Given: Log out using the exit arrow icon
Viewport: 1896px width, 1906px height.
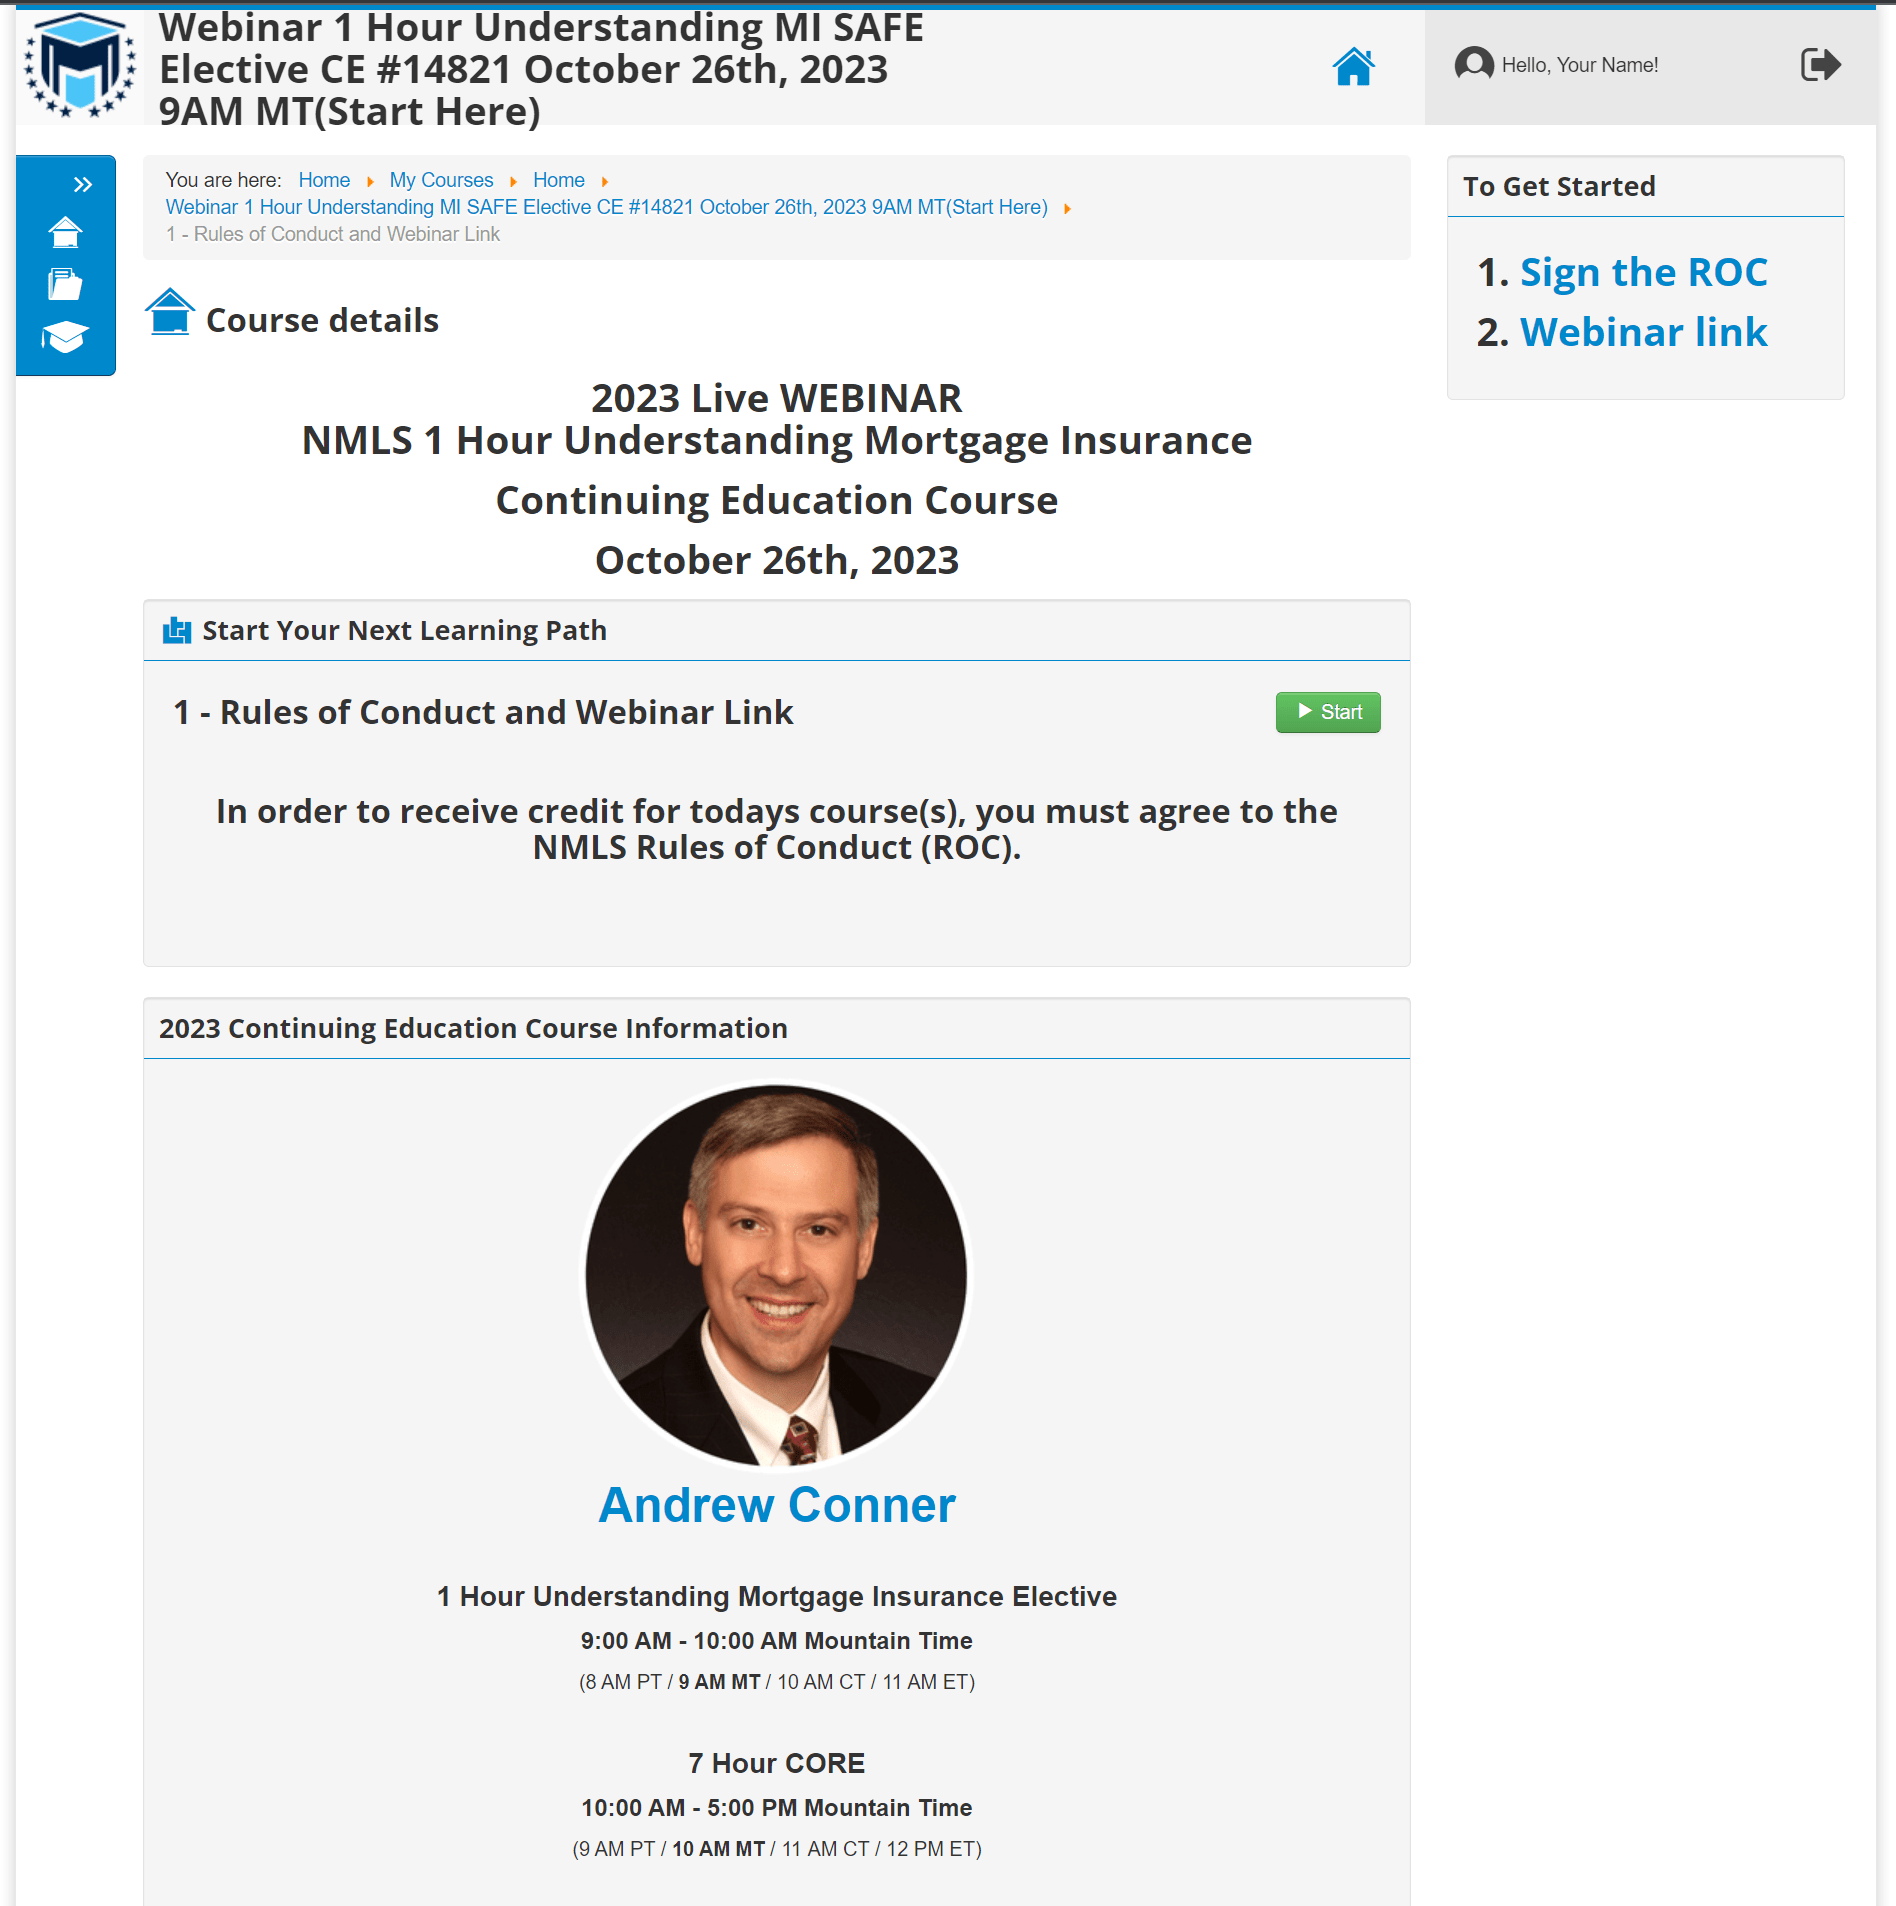Looking at the screenshot, I should (x=1820, y=64).
